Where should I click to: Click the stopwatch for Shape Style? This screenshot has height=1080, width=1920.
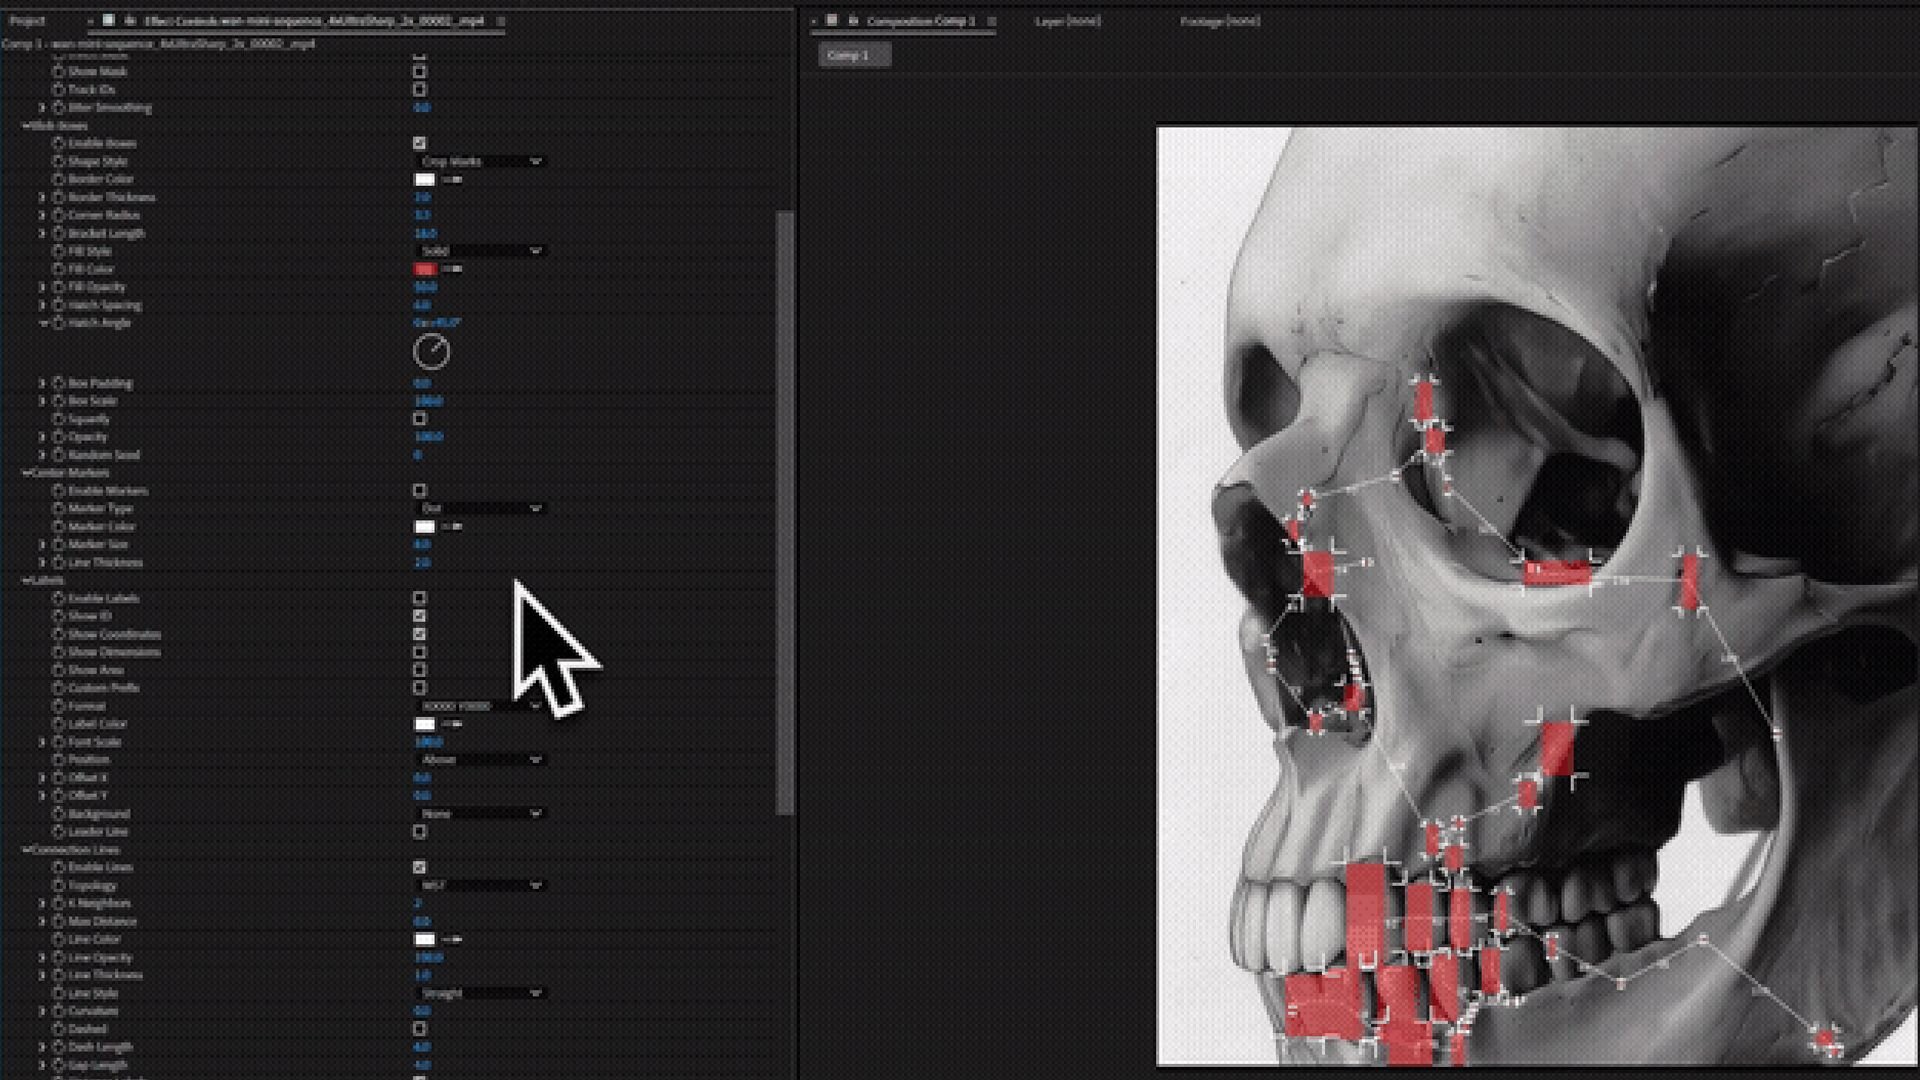click(x=58, y=162)
